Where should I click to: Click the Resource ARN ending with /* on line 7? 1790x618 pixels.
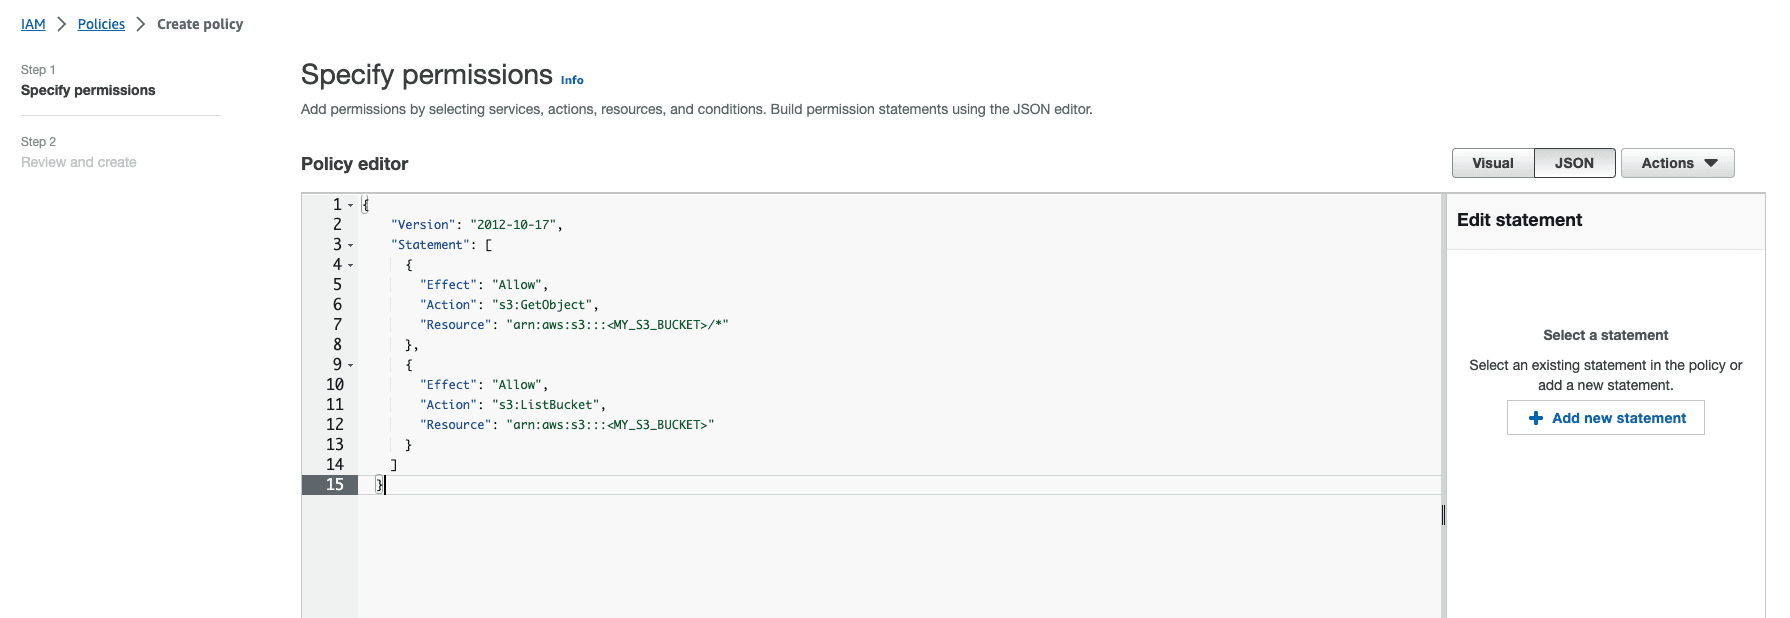tap(618, 325)
